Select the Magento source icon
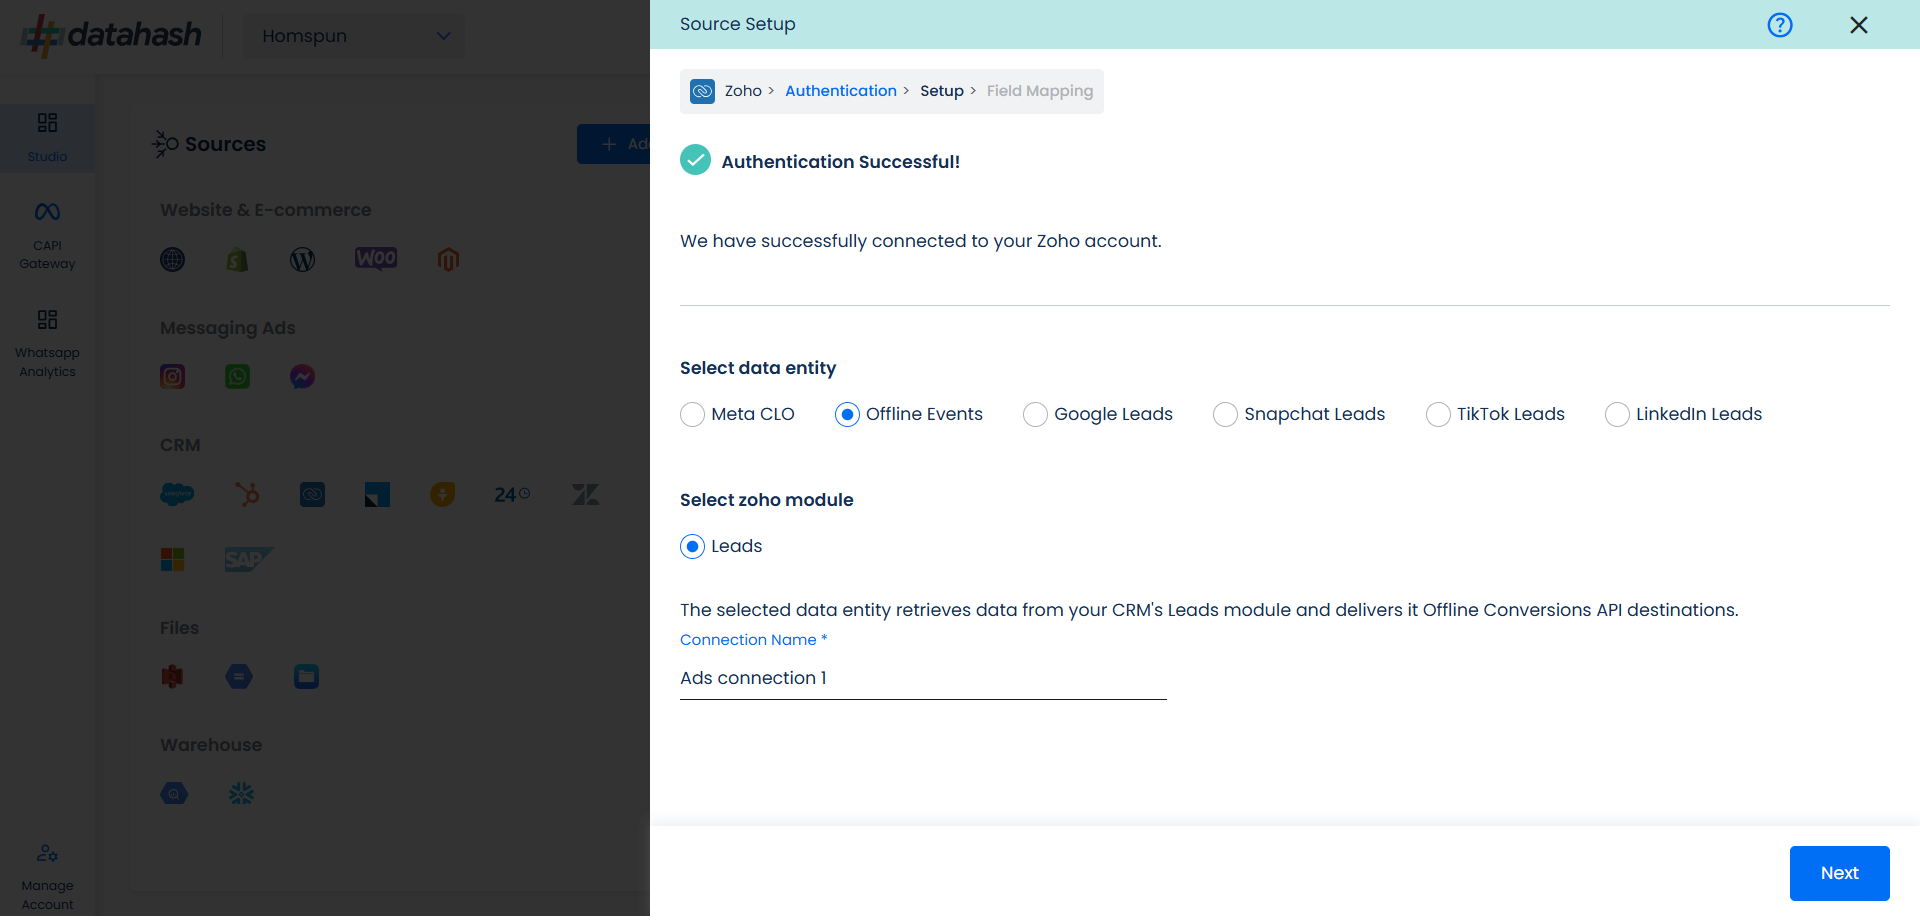This screenshot has width=1920, height=924. tap(448, 260)
